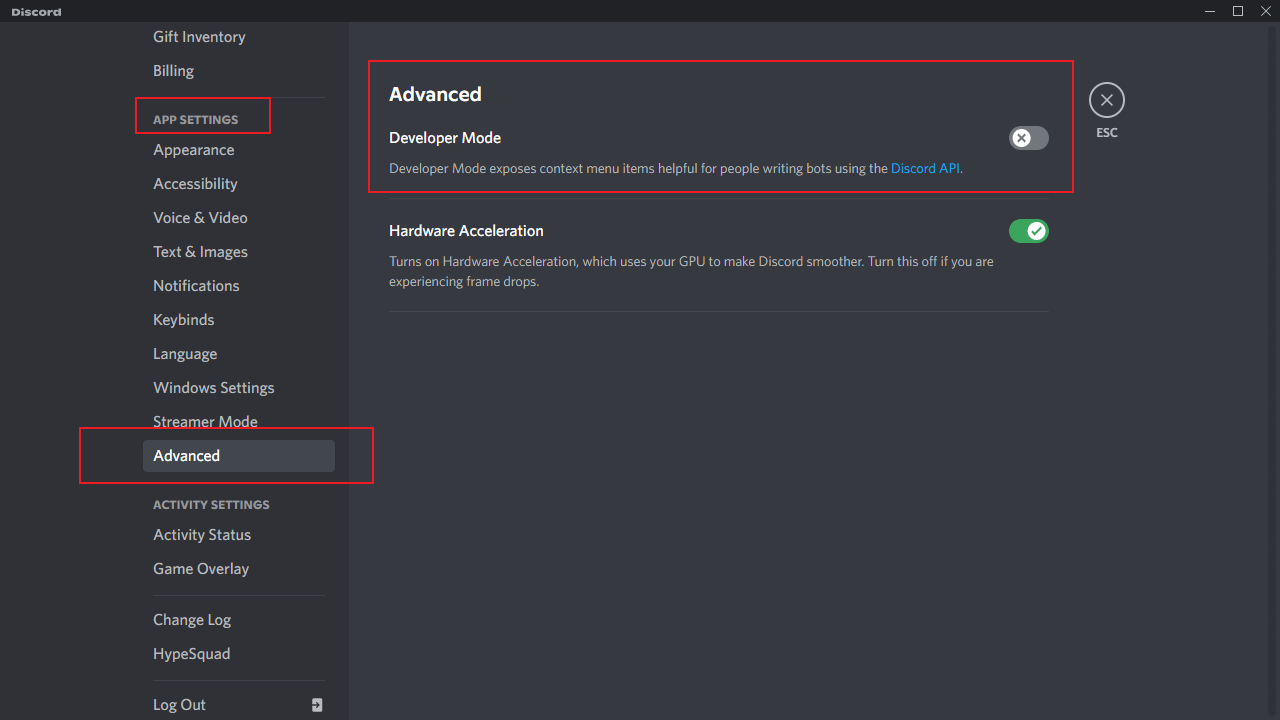
Task: Open Windows Settings section
Action: (213, 388)
